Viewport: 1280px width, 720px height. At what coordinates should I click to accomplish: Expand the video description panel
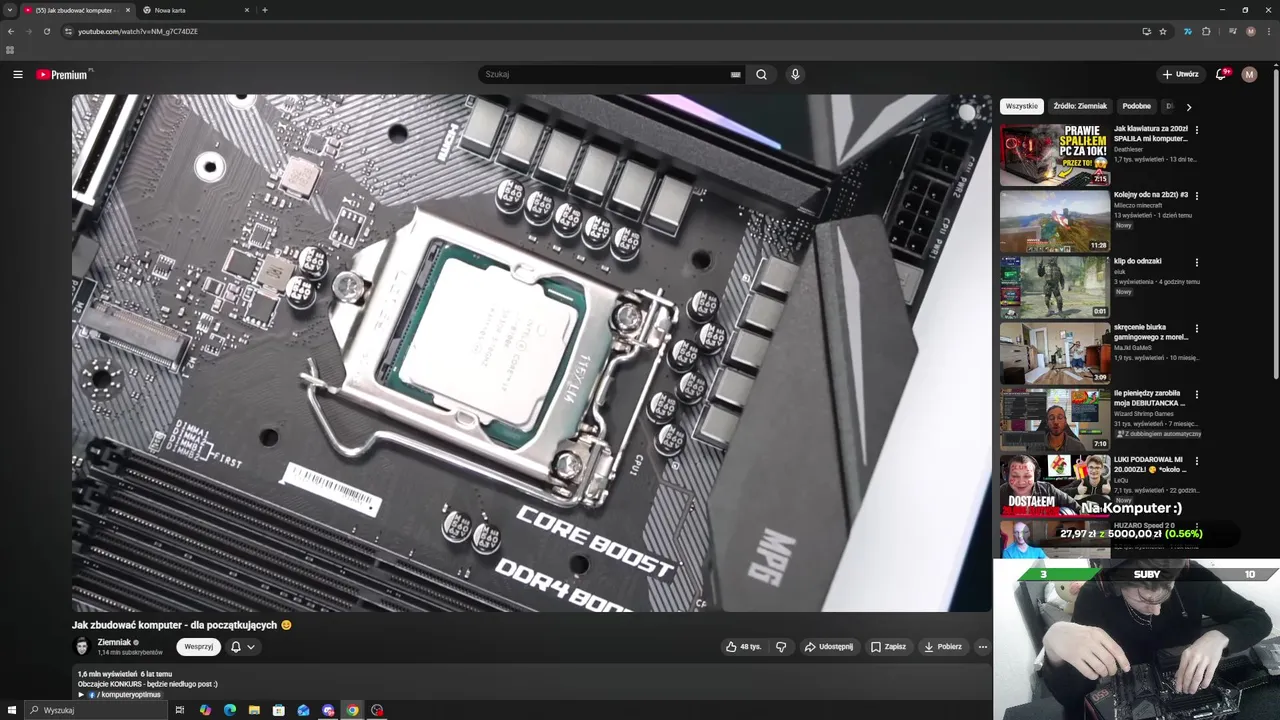[534, 684]
